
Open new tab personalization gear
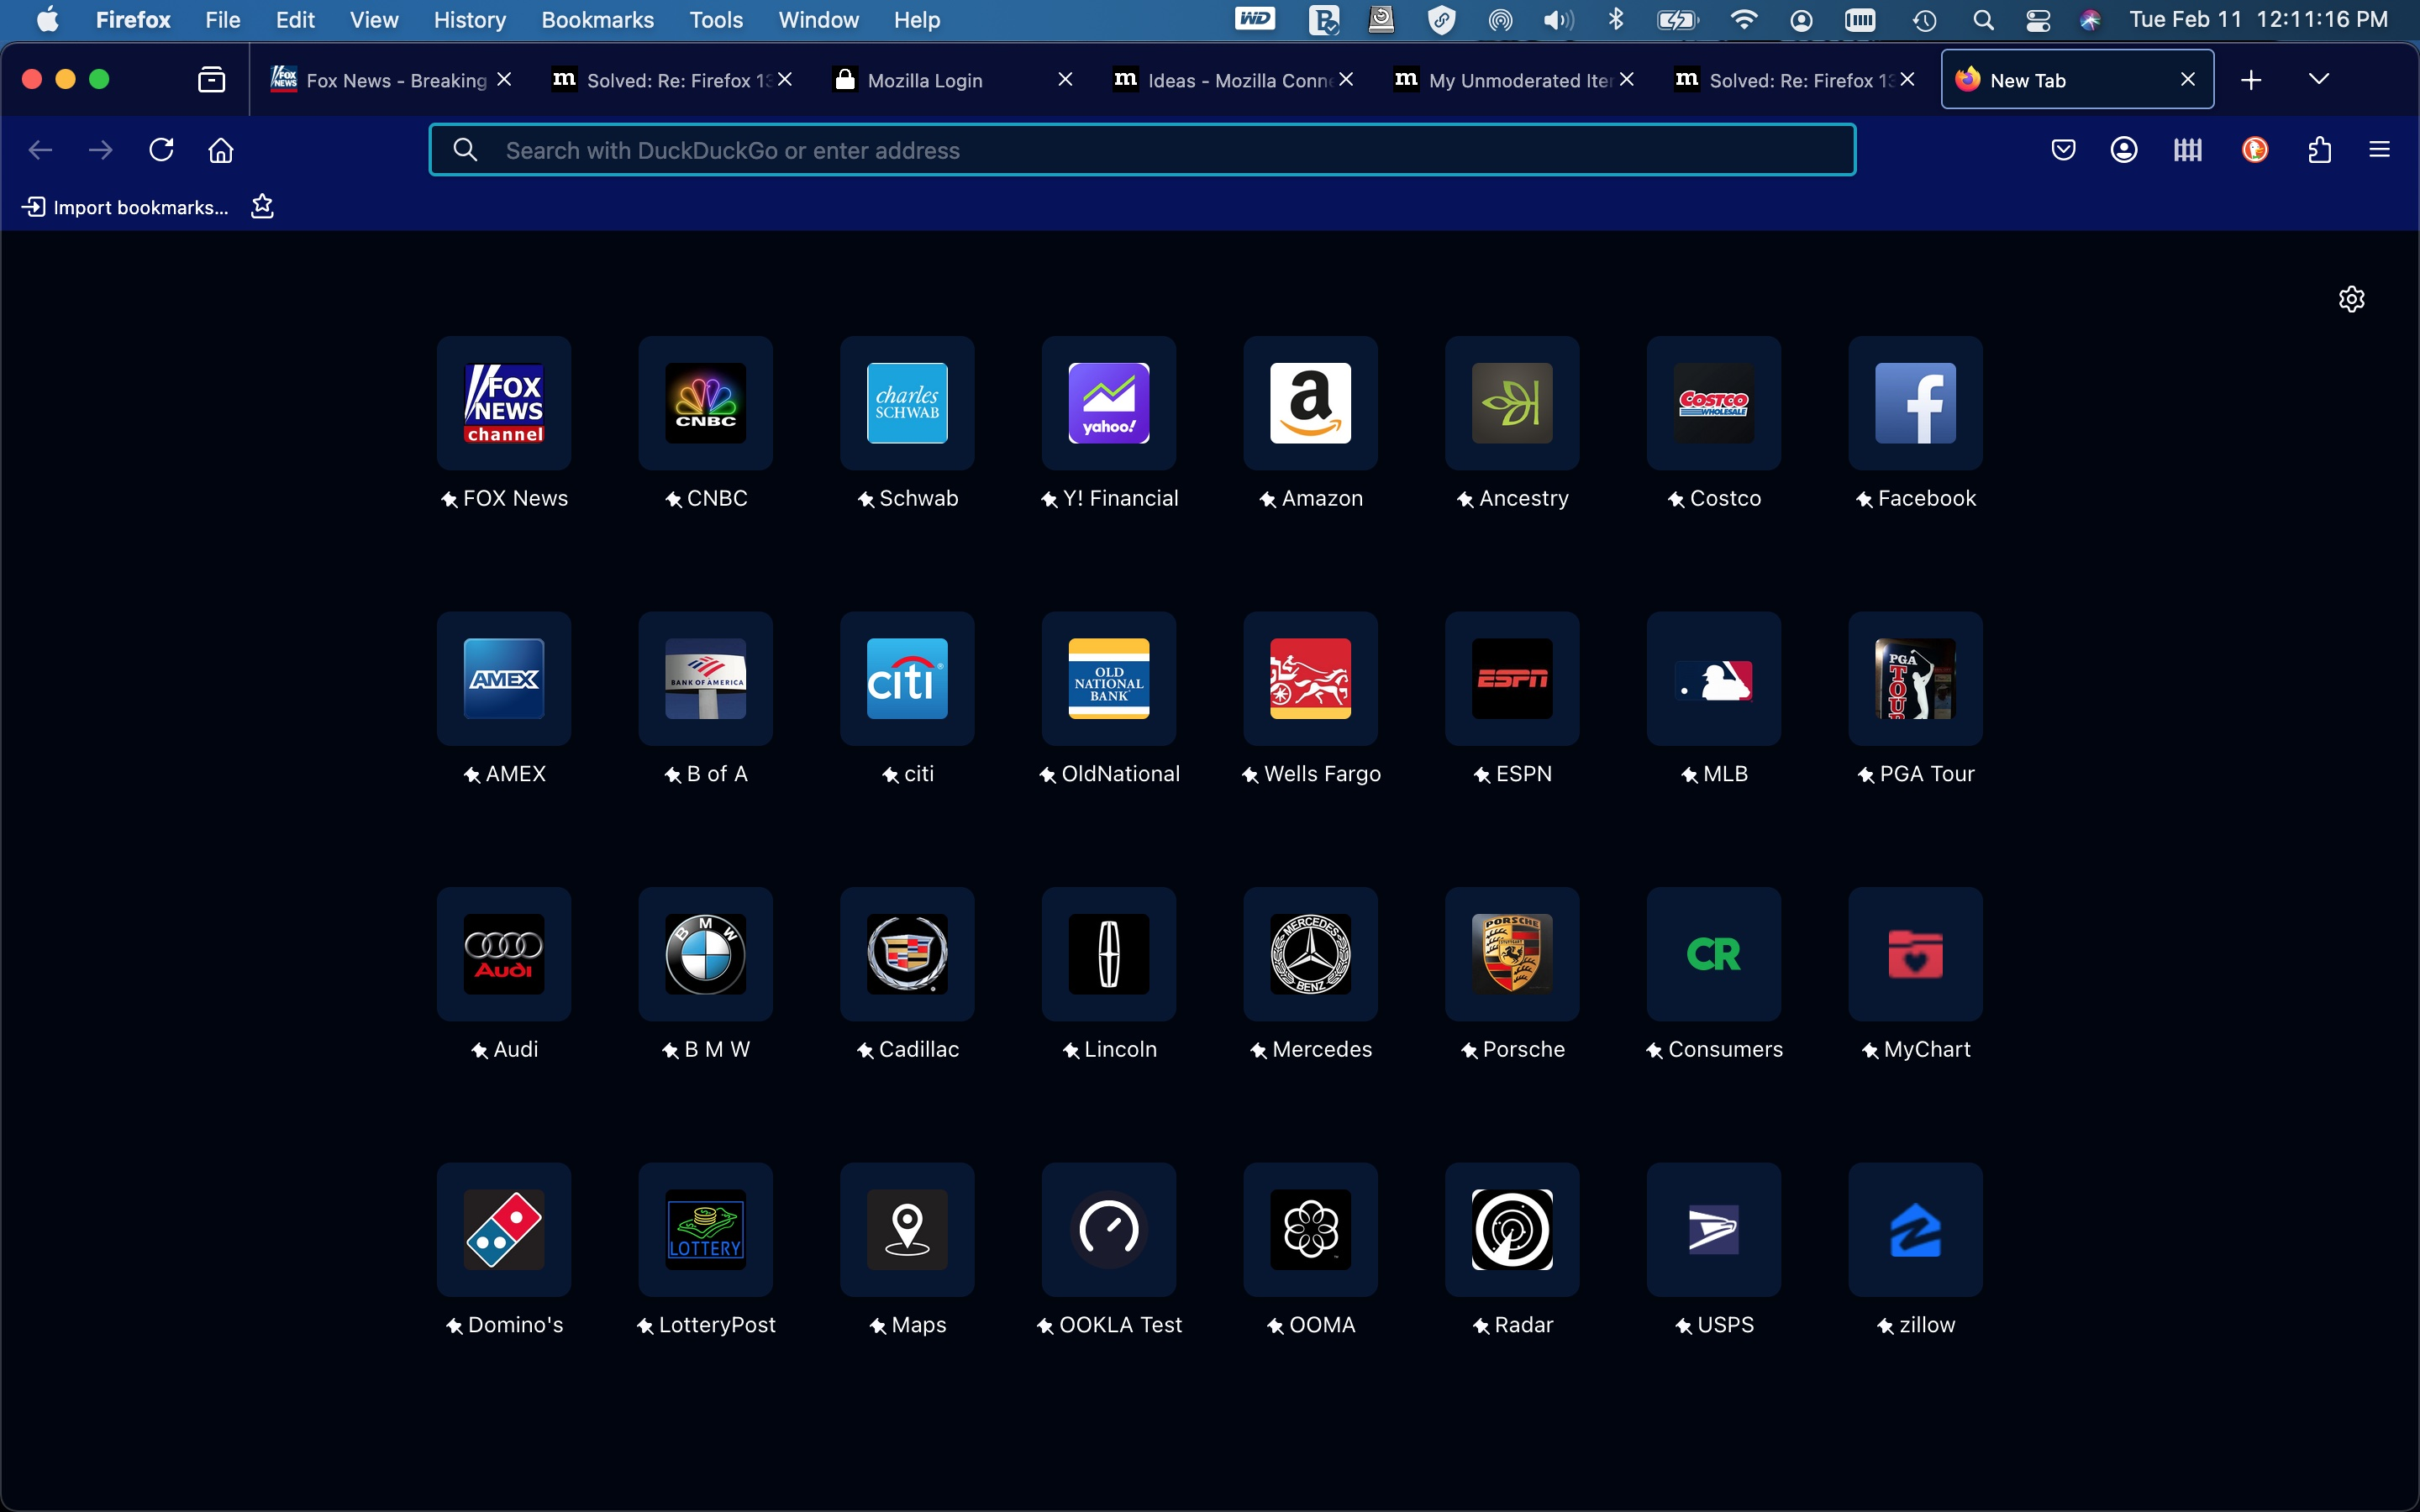click(x=2351, y=299)
